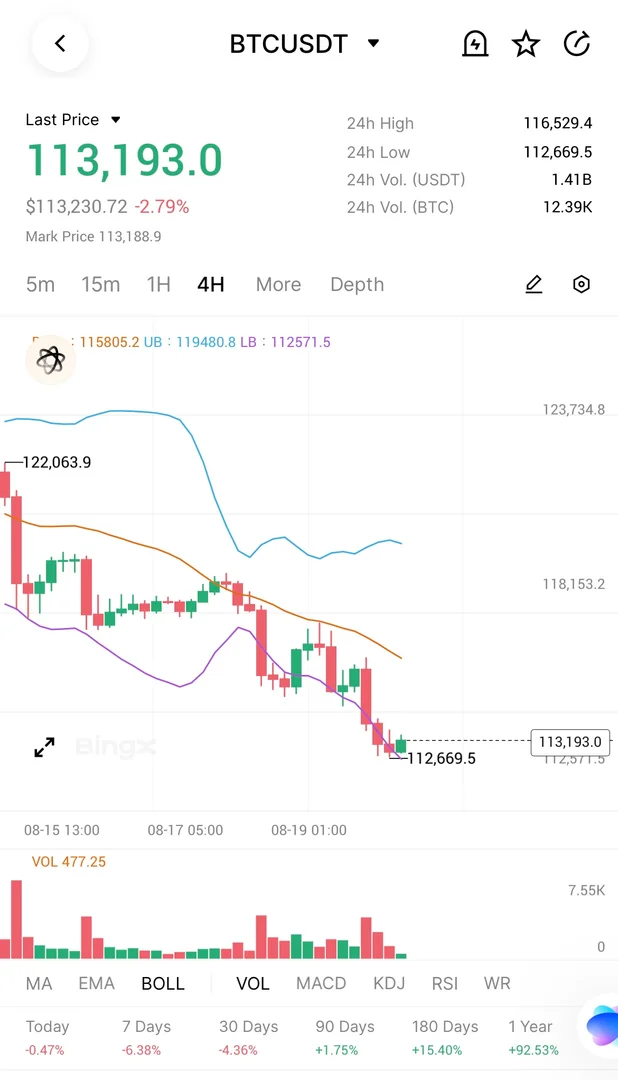Tap the current price marker 113,193.0
Image resolution: width=618 pixels, height=1080 pixels.
(x=570, y=742)
